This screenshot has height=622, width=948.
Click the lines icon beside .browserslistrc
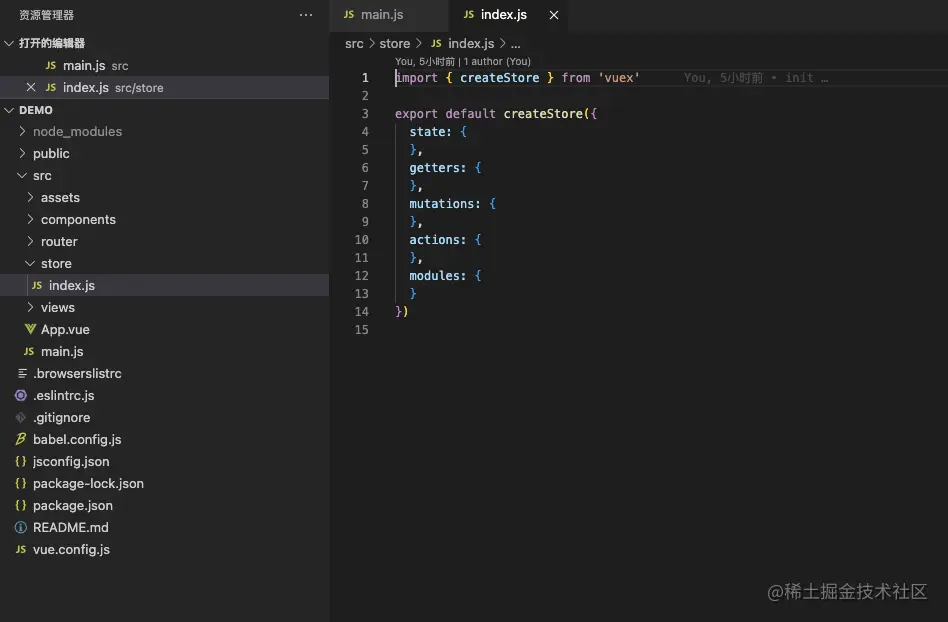click(x=22, y=373)
